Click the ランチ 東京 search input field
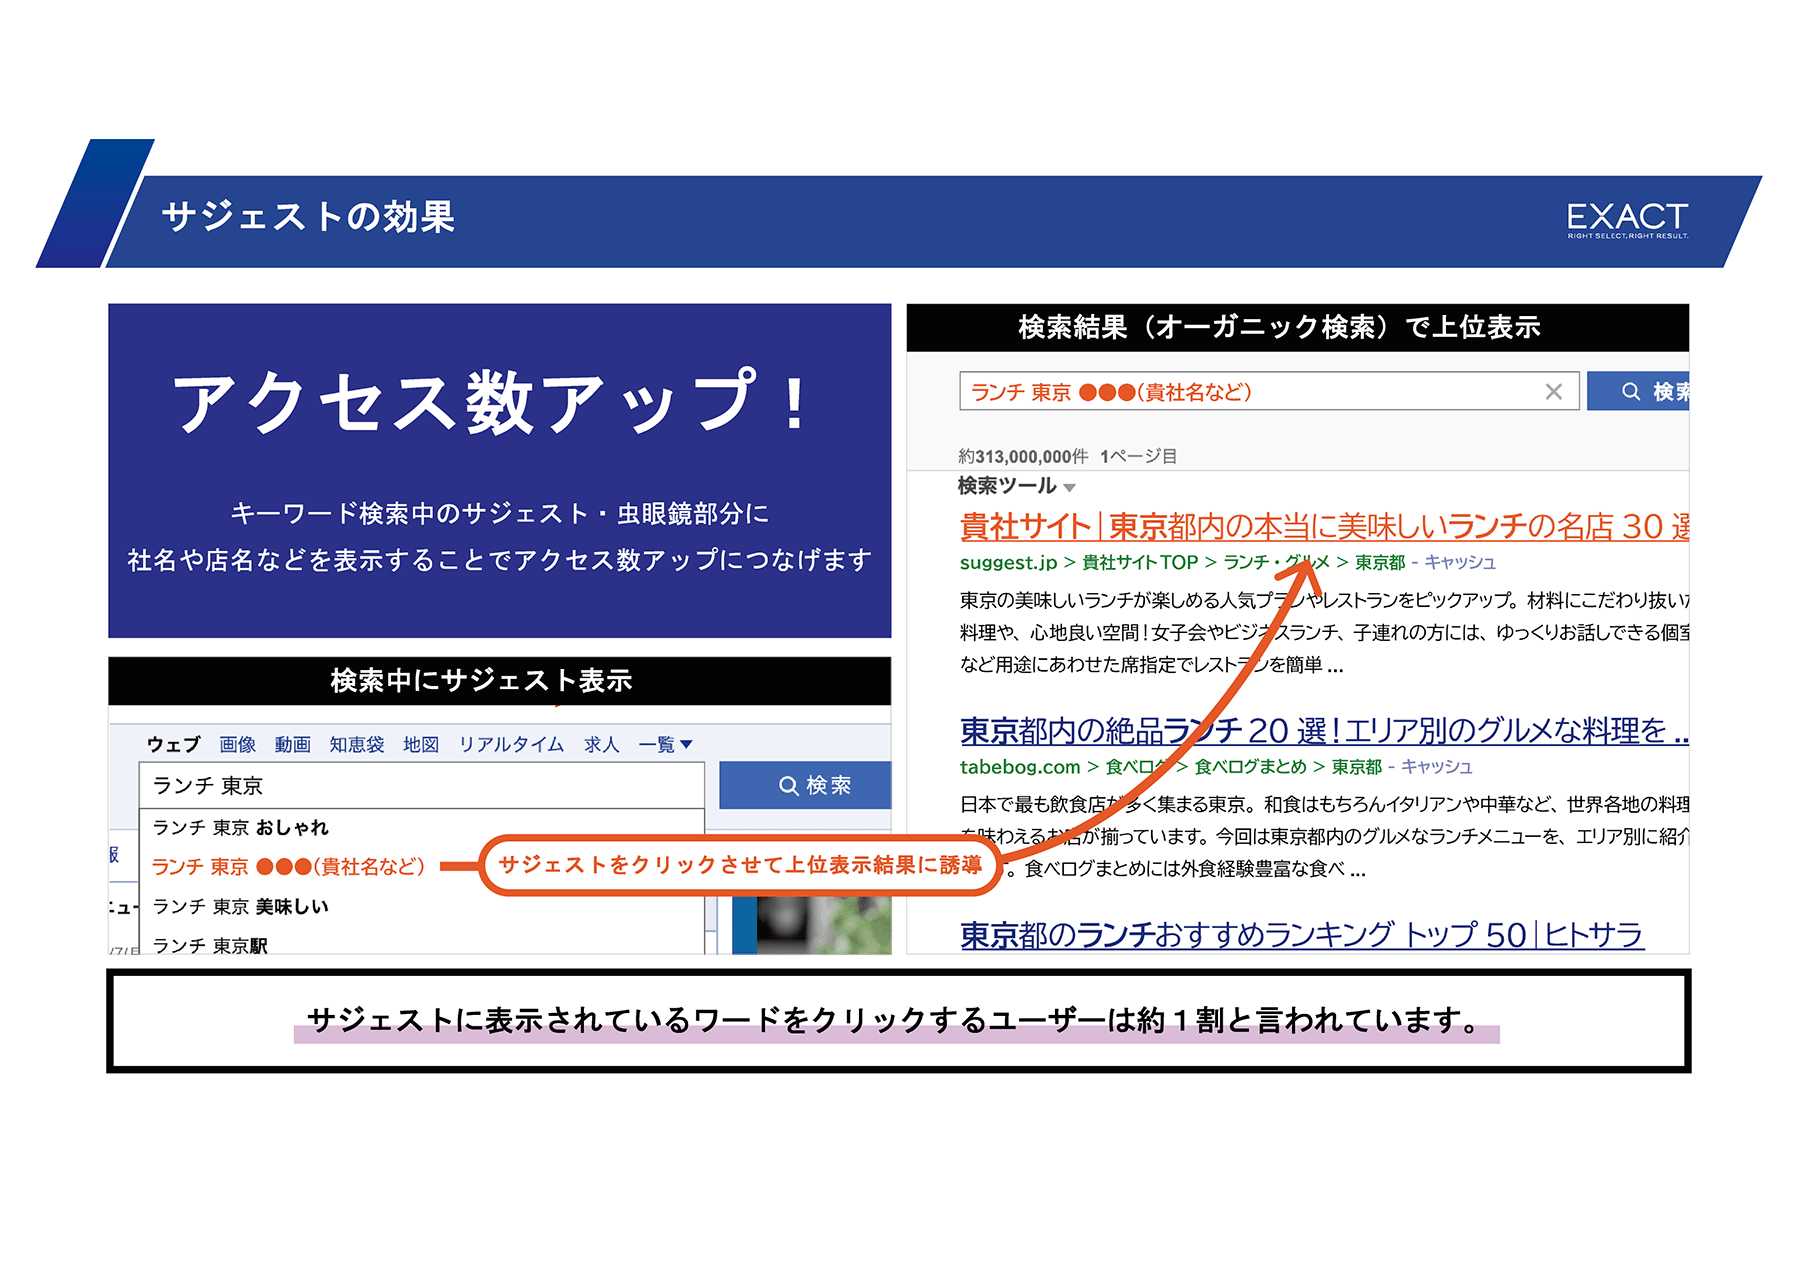Image resolution: width=1800 pixels, height=1273 pixels. (x=420, y=785)
